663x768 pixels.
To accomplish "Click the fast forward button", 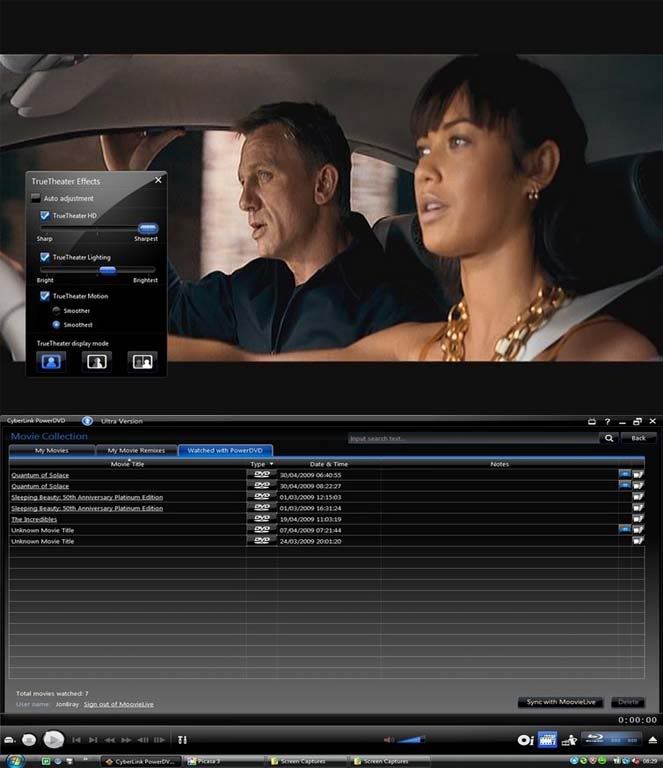I will (126, 740).
